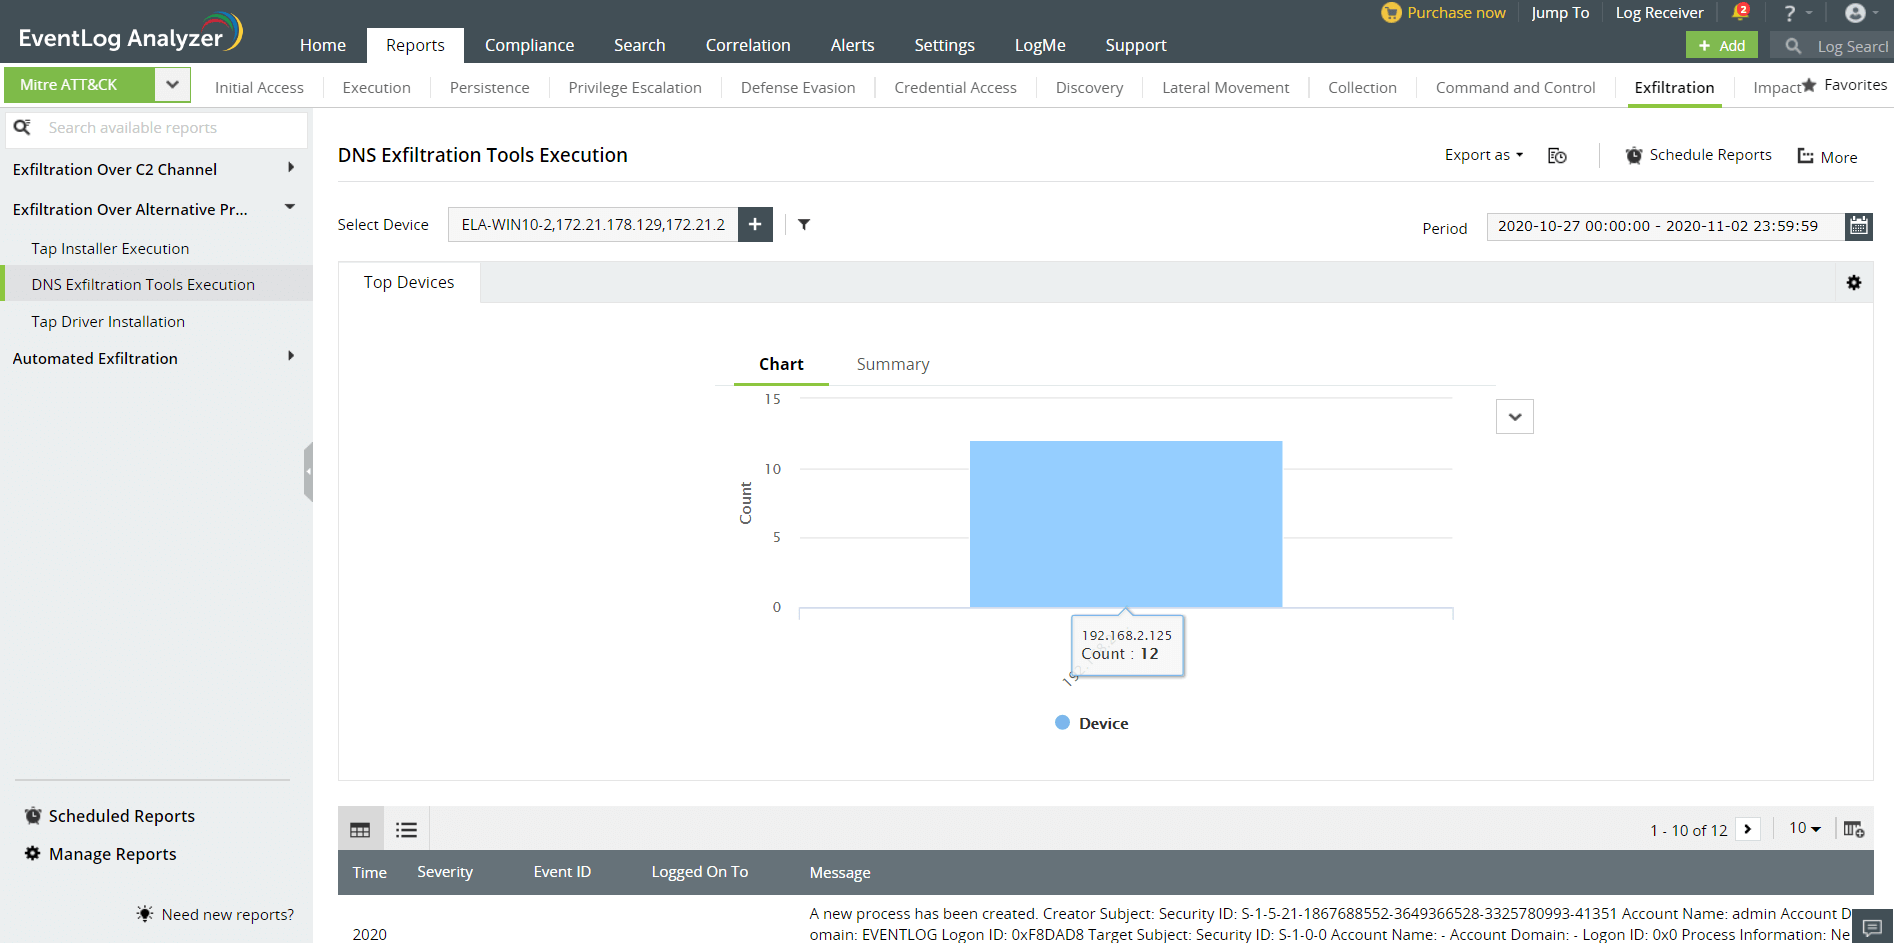Open the Top Devices gear settings

(x=1854, y=283)
